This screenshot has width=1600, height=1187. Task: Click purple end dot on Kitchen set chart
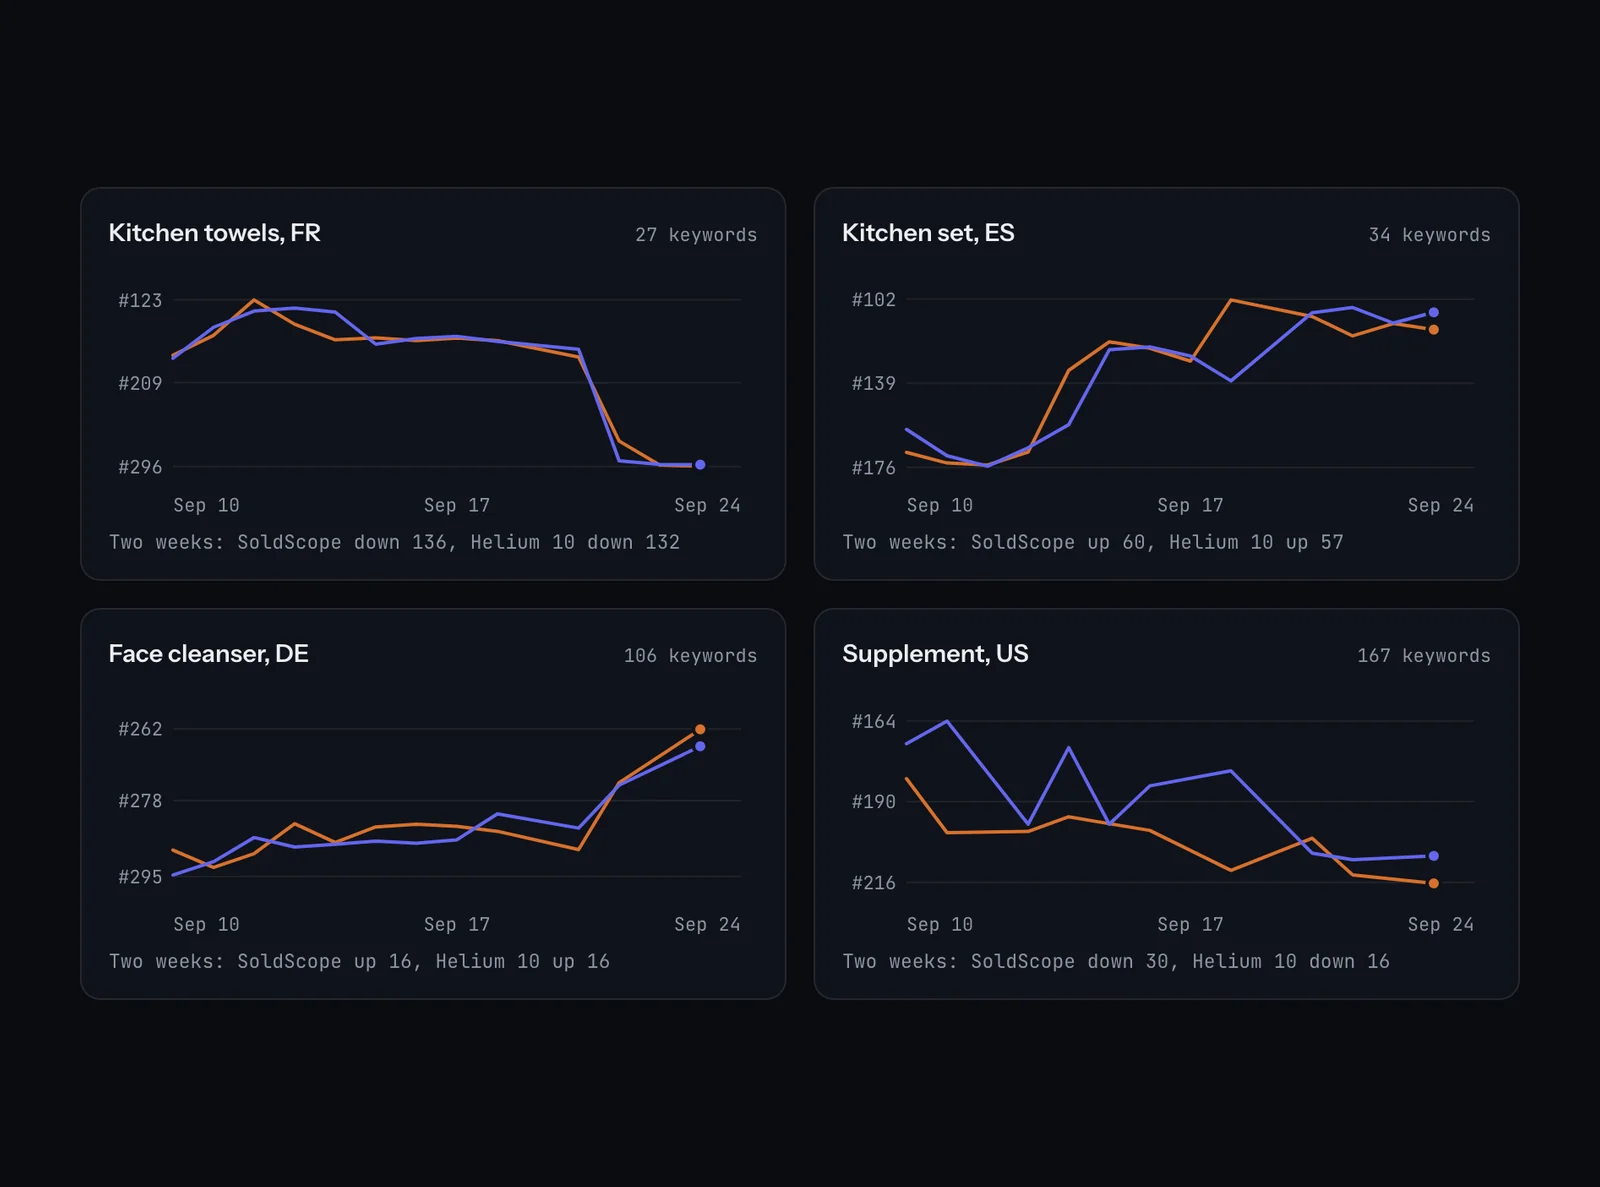pos(1433,313)
